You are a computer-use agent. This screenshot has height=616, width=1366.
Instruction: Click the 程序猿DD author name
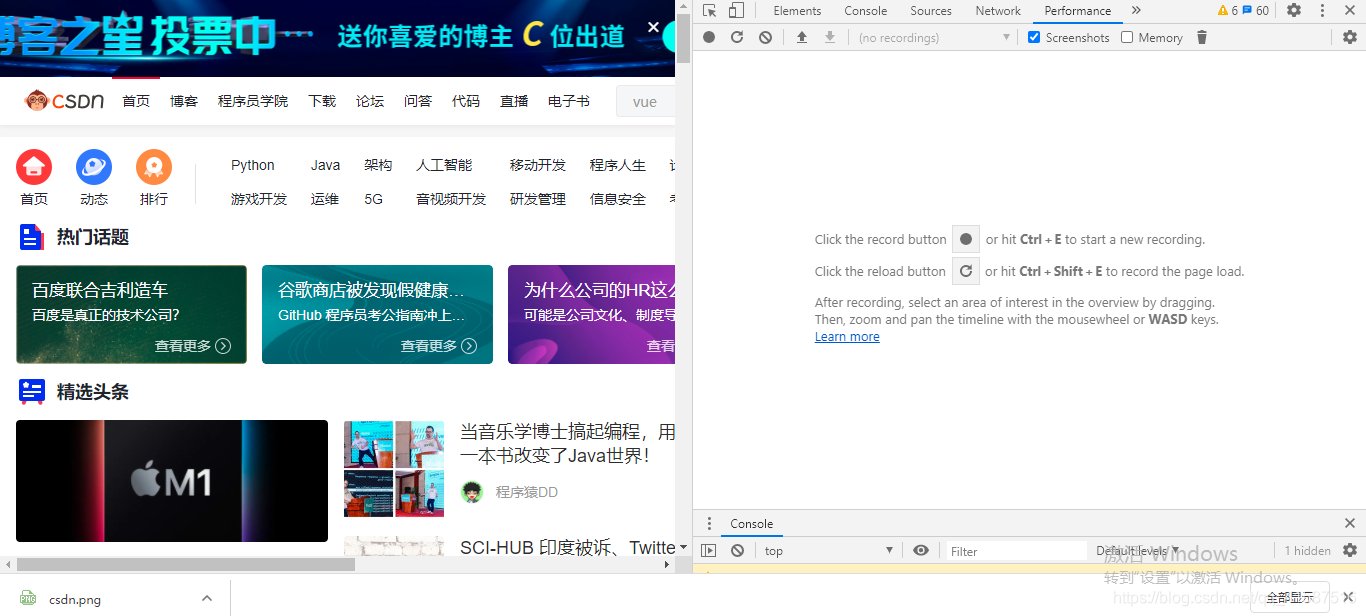coord(527,492)
